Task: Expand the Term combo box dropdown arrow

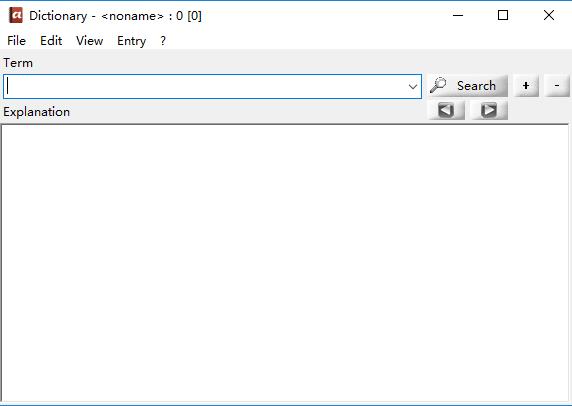Action: coord(413,87)
